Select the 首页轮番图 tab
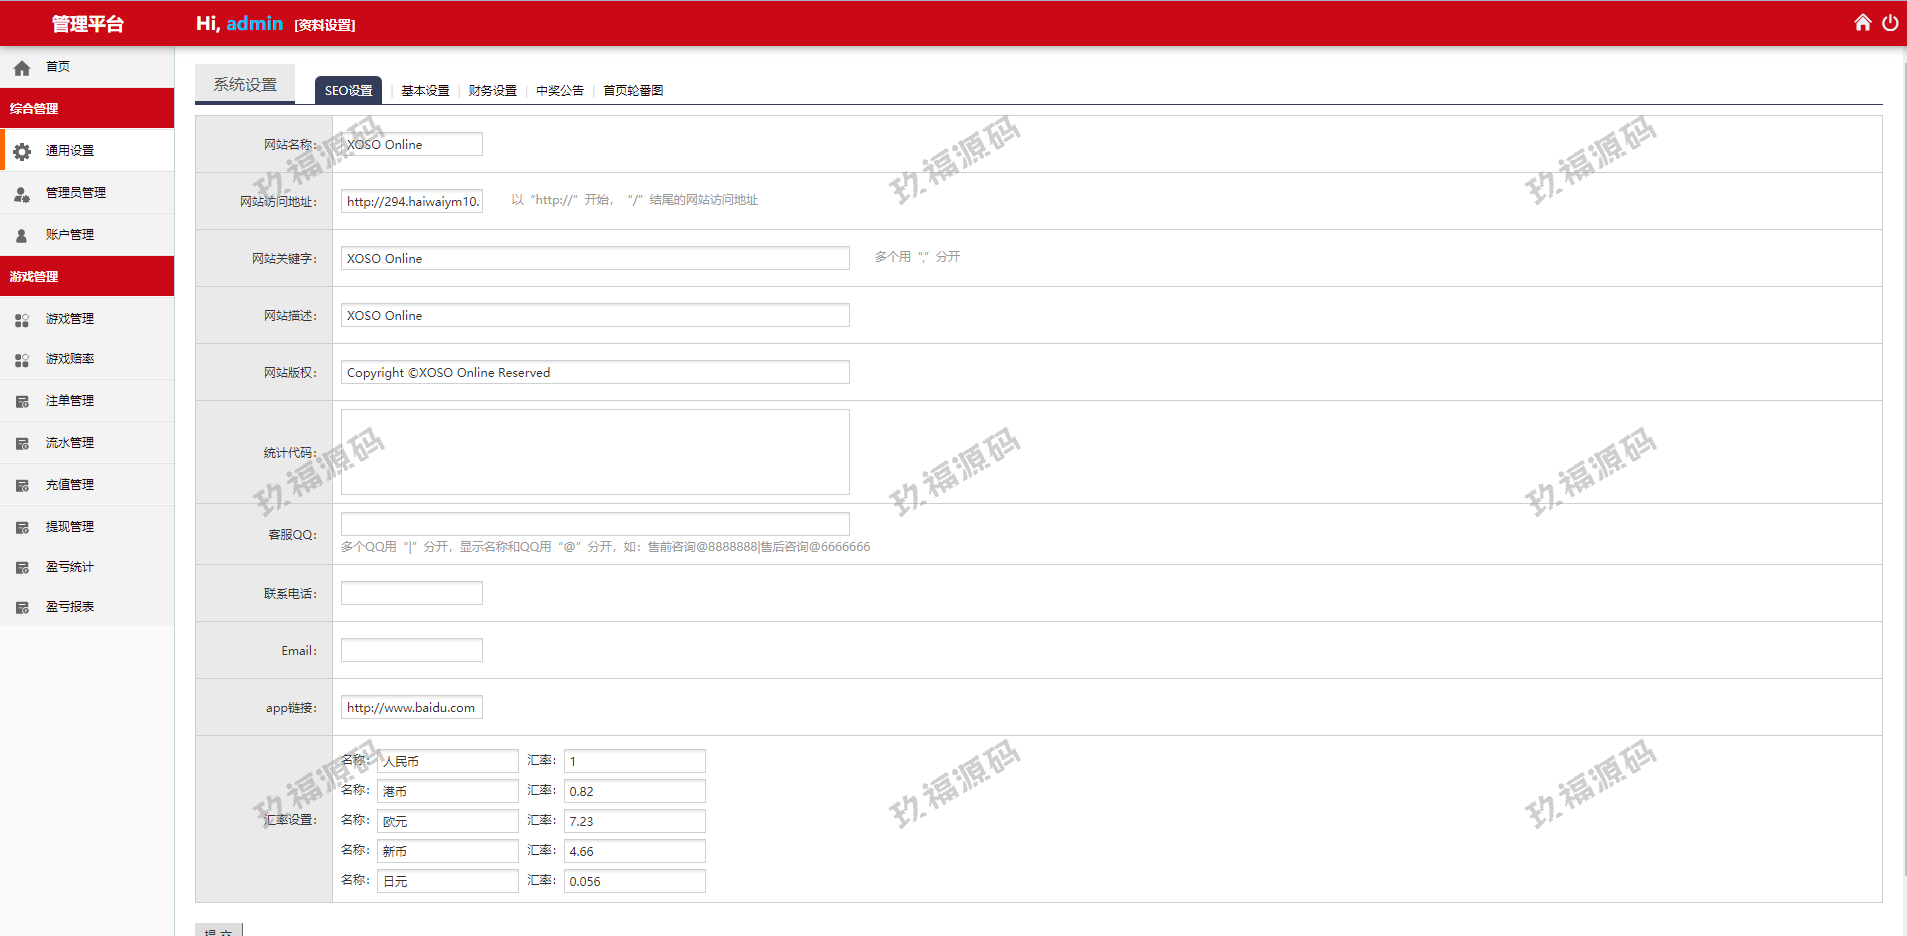Viewport: 1907px width, 936px height. (633, 91)
